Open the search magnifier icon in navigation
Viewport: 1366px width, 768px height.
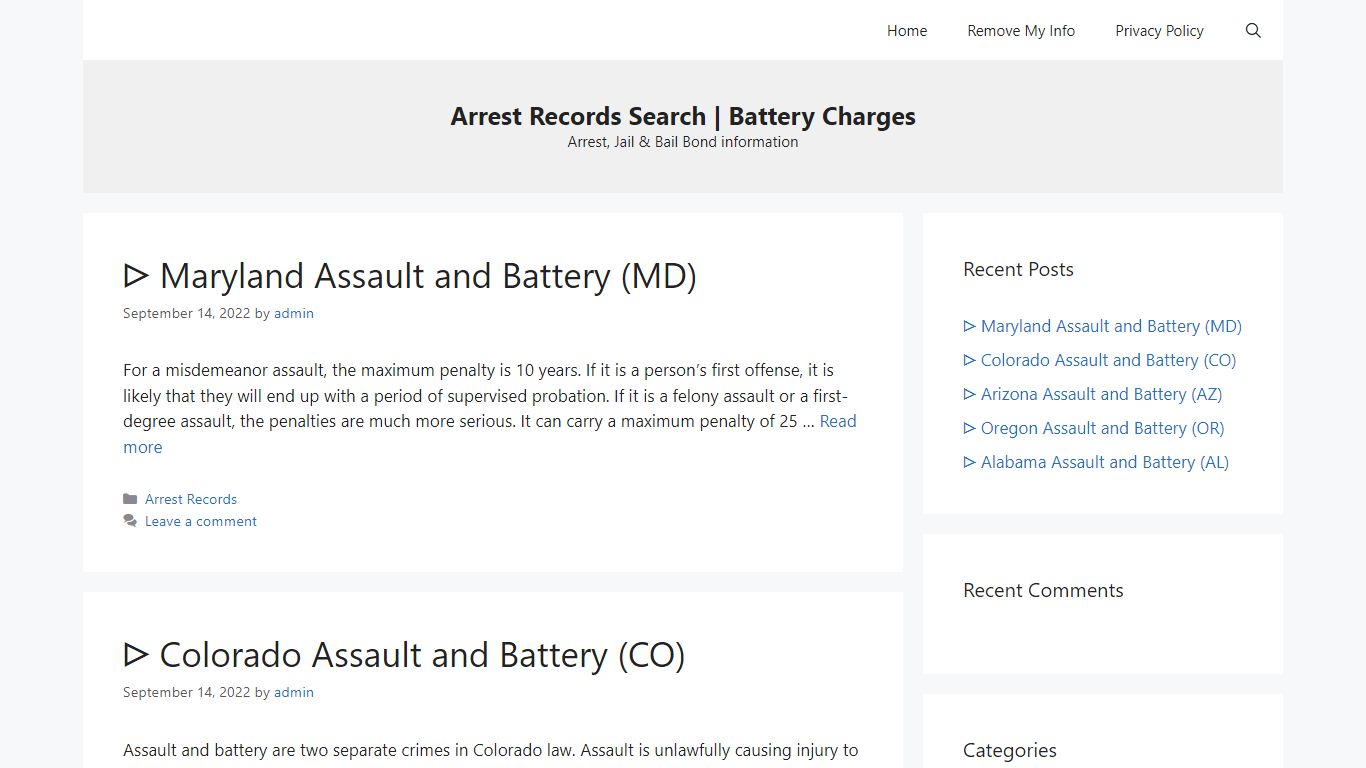[x=1253, y=31]
